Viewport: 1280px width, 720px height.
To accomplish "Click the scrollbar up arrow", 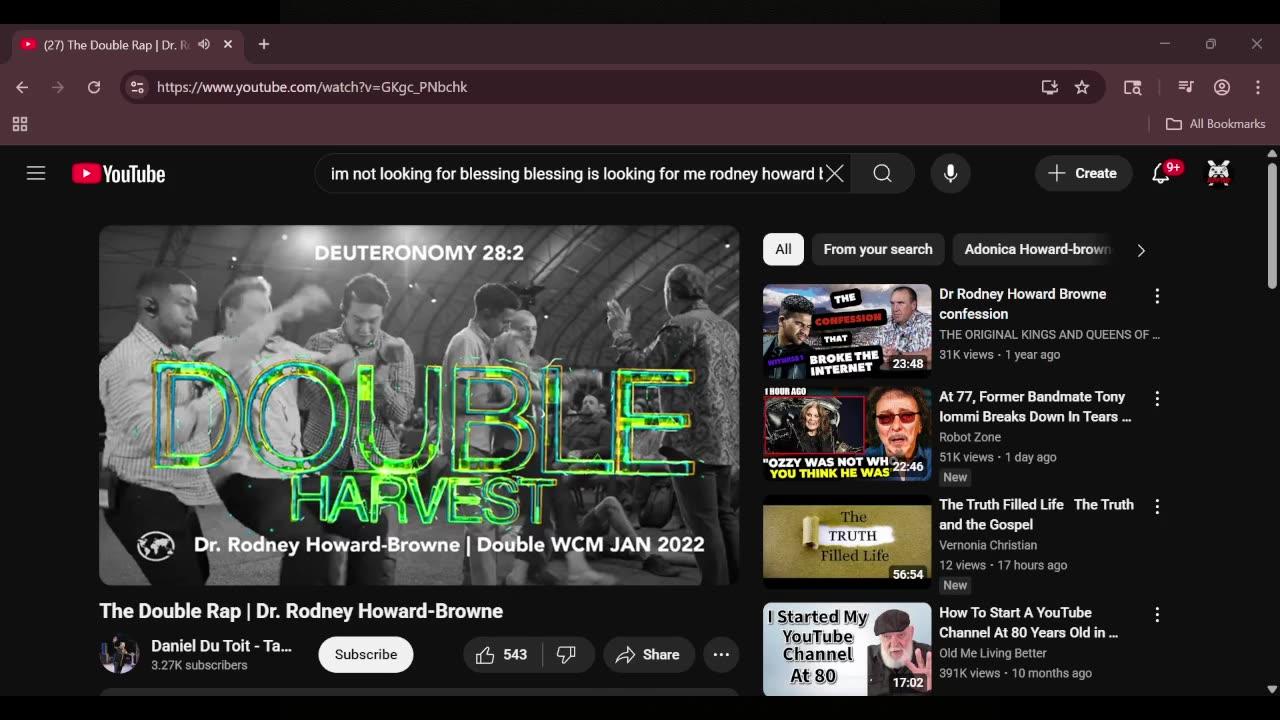I will (x=1272, y=153).
